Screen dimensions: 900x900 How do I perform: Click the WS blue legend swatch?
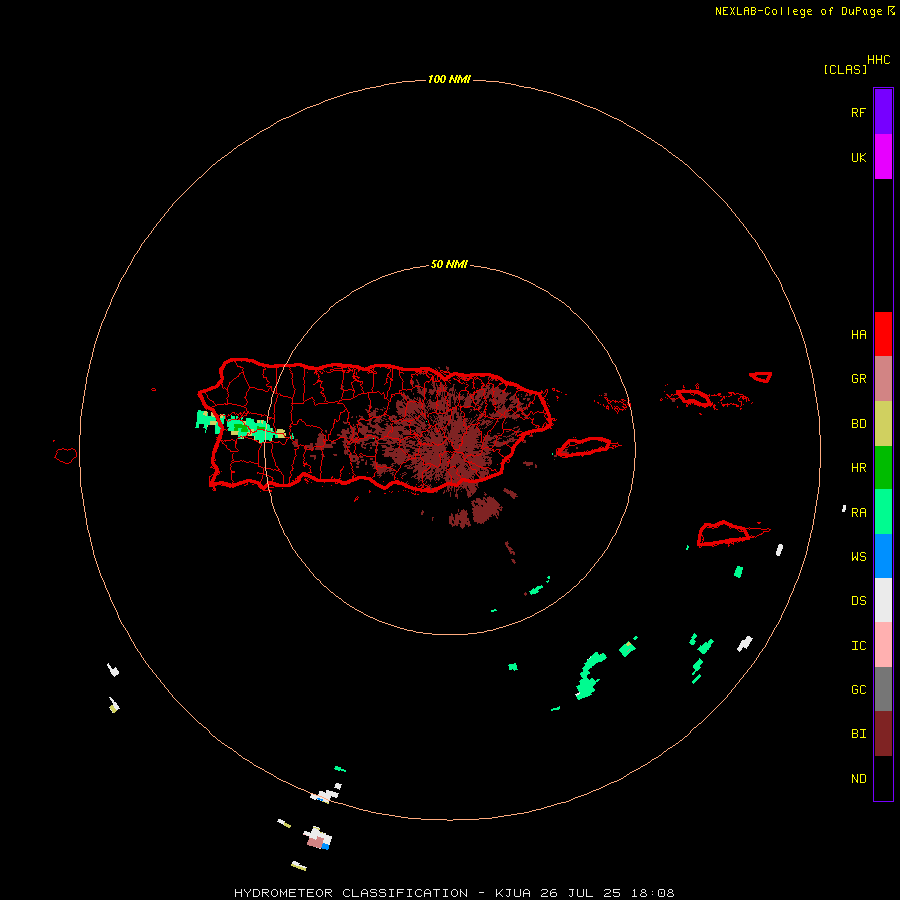coord(883,556)
